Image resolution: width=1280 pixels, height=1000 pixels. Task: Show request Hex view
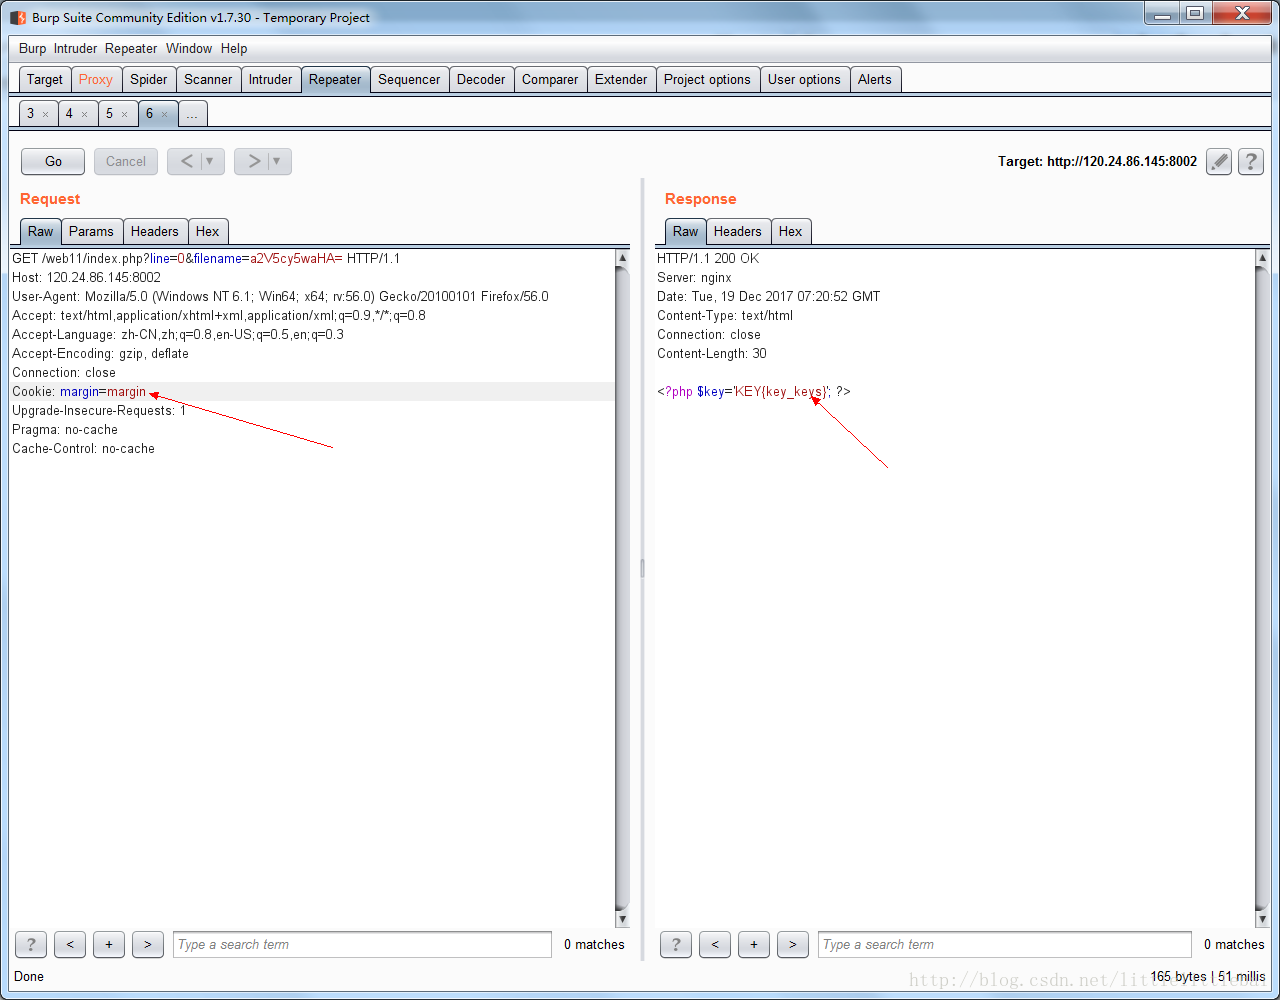pyautogui.click(x=208, y=231)
